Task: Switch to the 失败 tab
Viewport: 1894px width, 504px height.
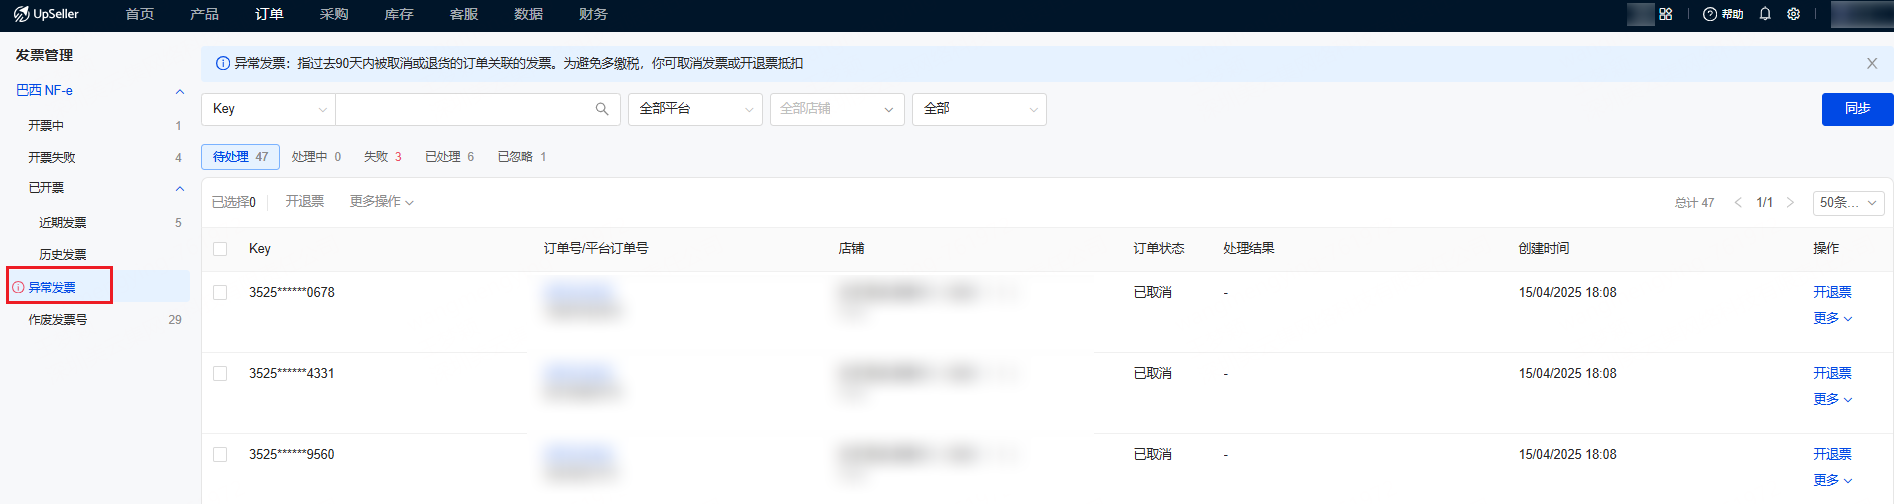Action: pyautogui.click(x=383, y=157)
